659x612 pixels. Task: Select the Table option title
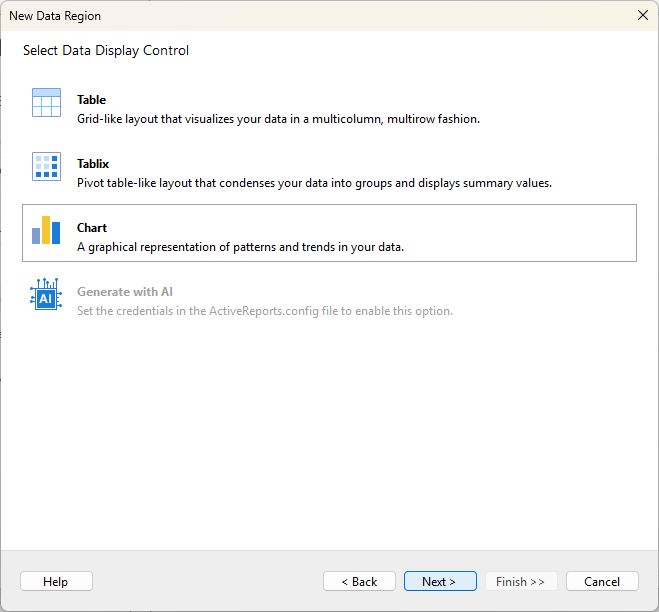pos(91,100)
